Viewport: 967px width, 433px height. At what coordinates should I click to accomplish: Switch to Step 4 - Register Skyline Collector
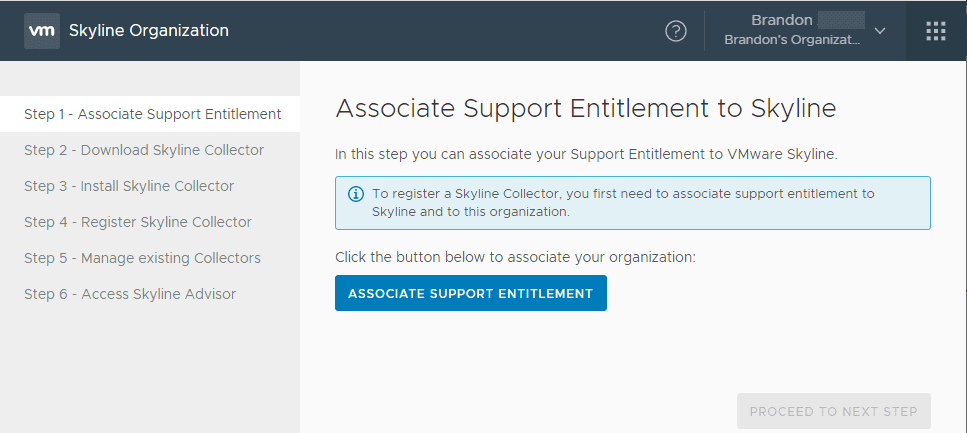pos(138,222)
